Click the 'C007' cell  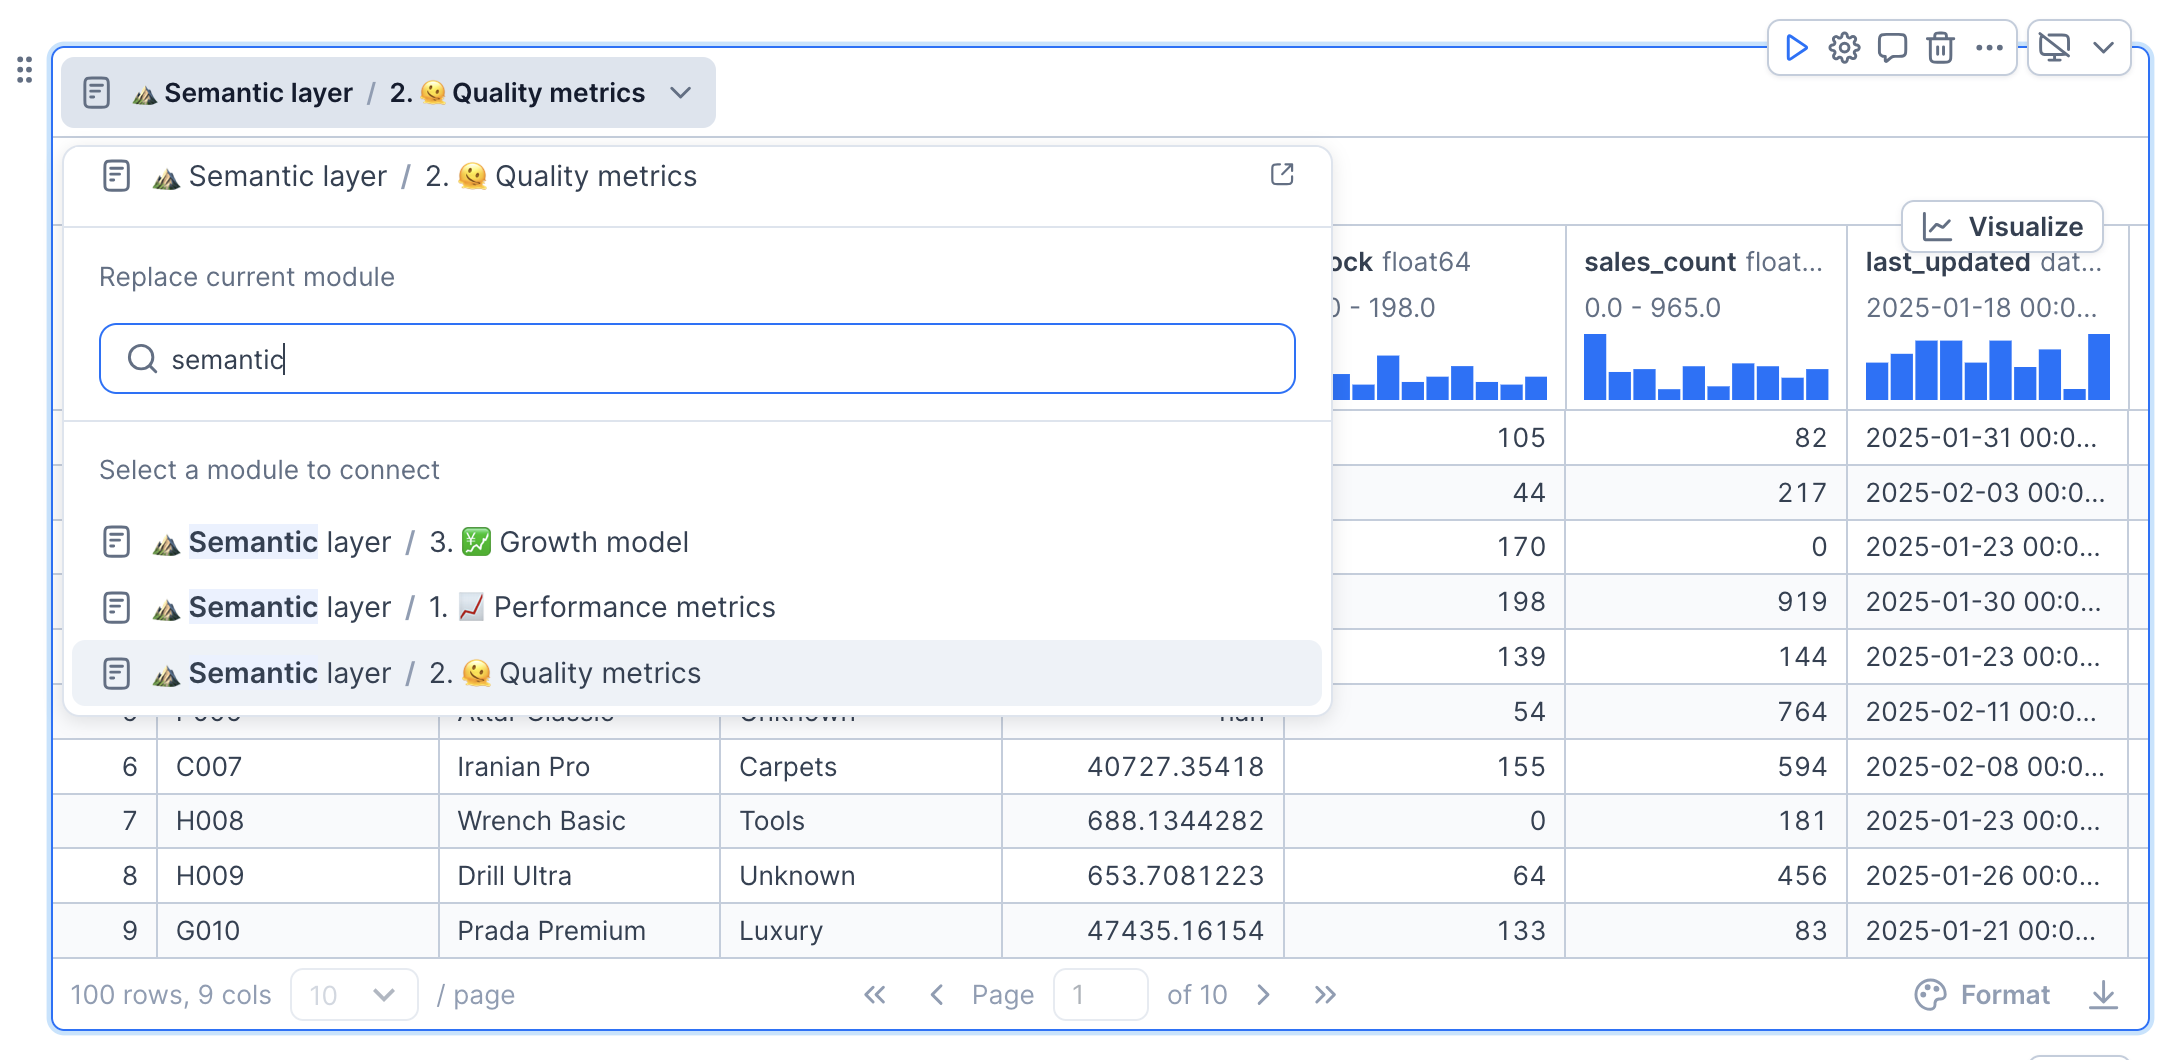(297, 767)
